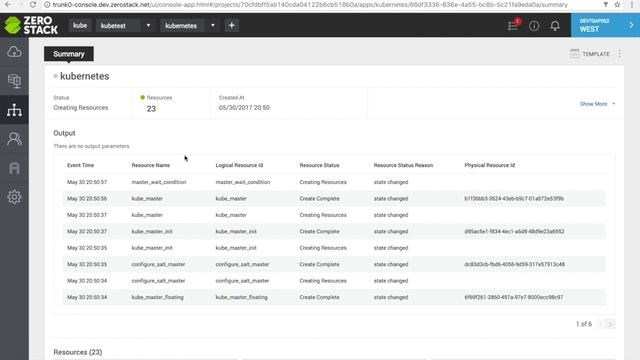Click the browser filter icon beside star
The width and height of the screenshot is (640, 360).
coord(606,4)
